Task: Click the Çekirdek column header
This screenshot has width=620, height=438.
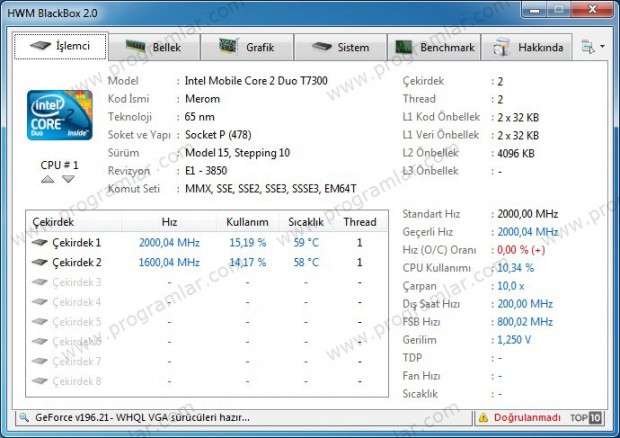Action: pyautogui.click(x=74, y=222)
